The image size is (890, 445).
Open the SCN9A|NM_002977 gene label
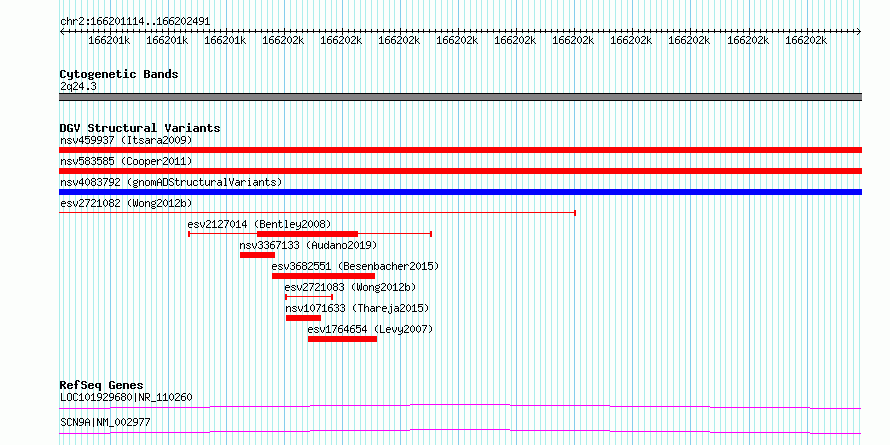coord(105,422)
